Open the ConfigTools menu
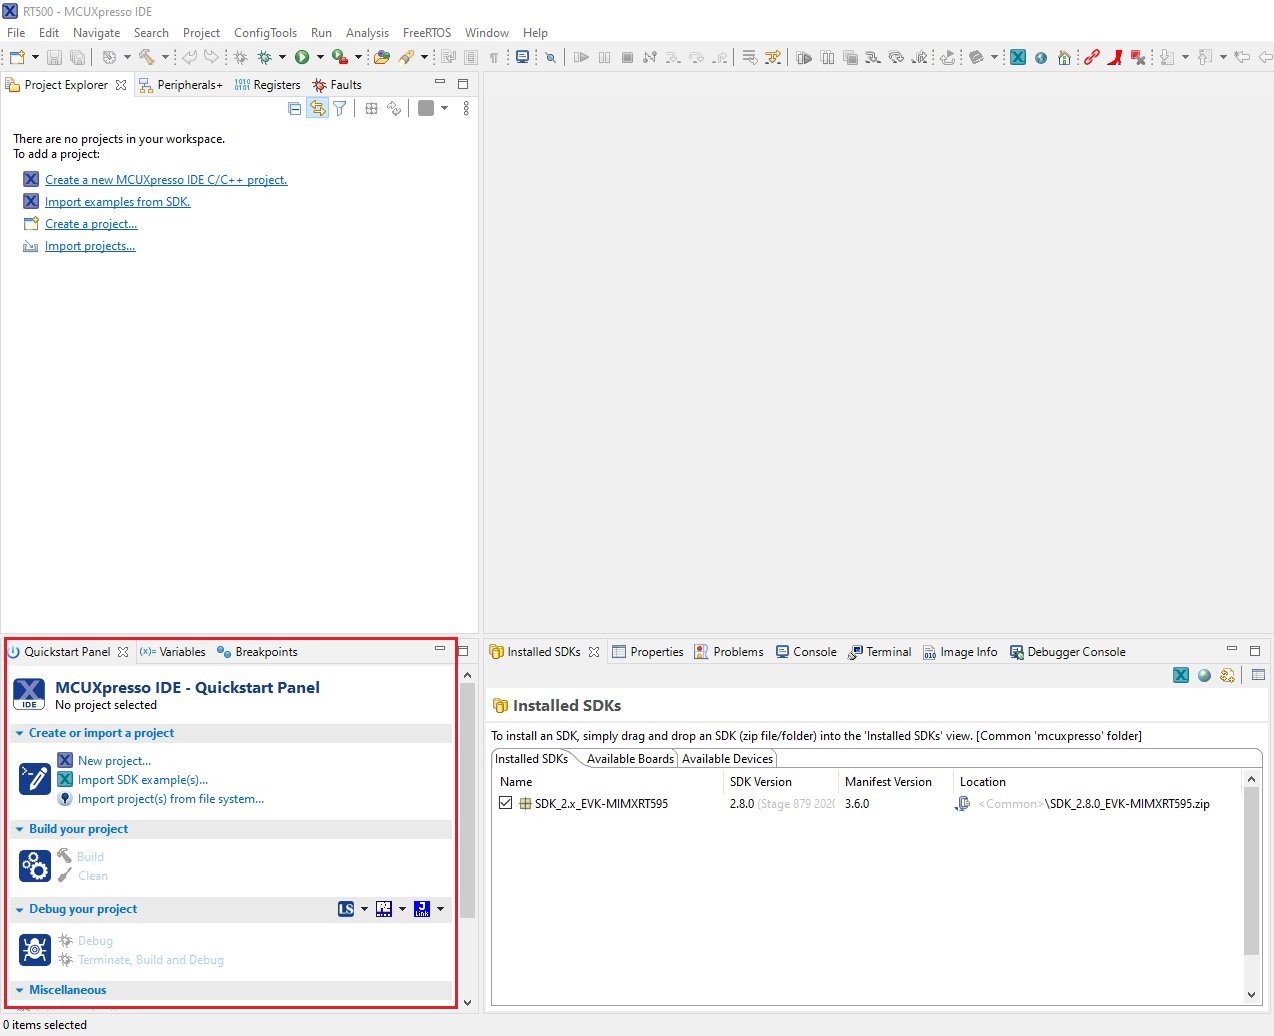Viewport: 1274px width, 1036px height. (265, 33)
